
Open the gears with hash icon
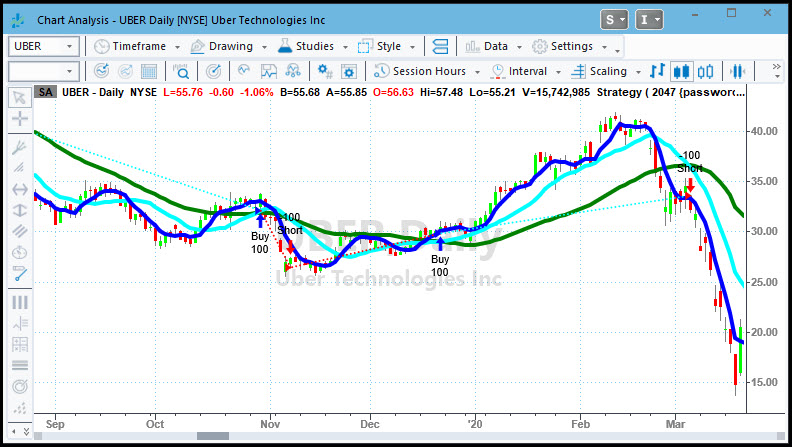click(325, 71)
